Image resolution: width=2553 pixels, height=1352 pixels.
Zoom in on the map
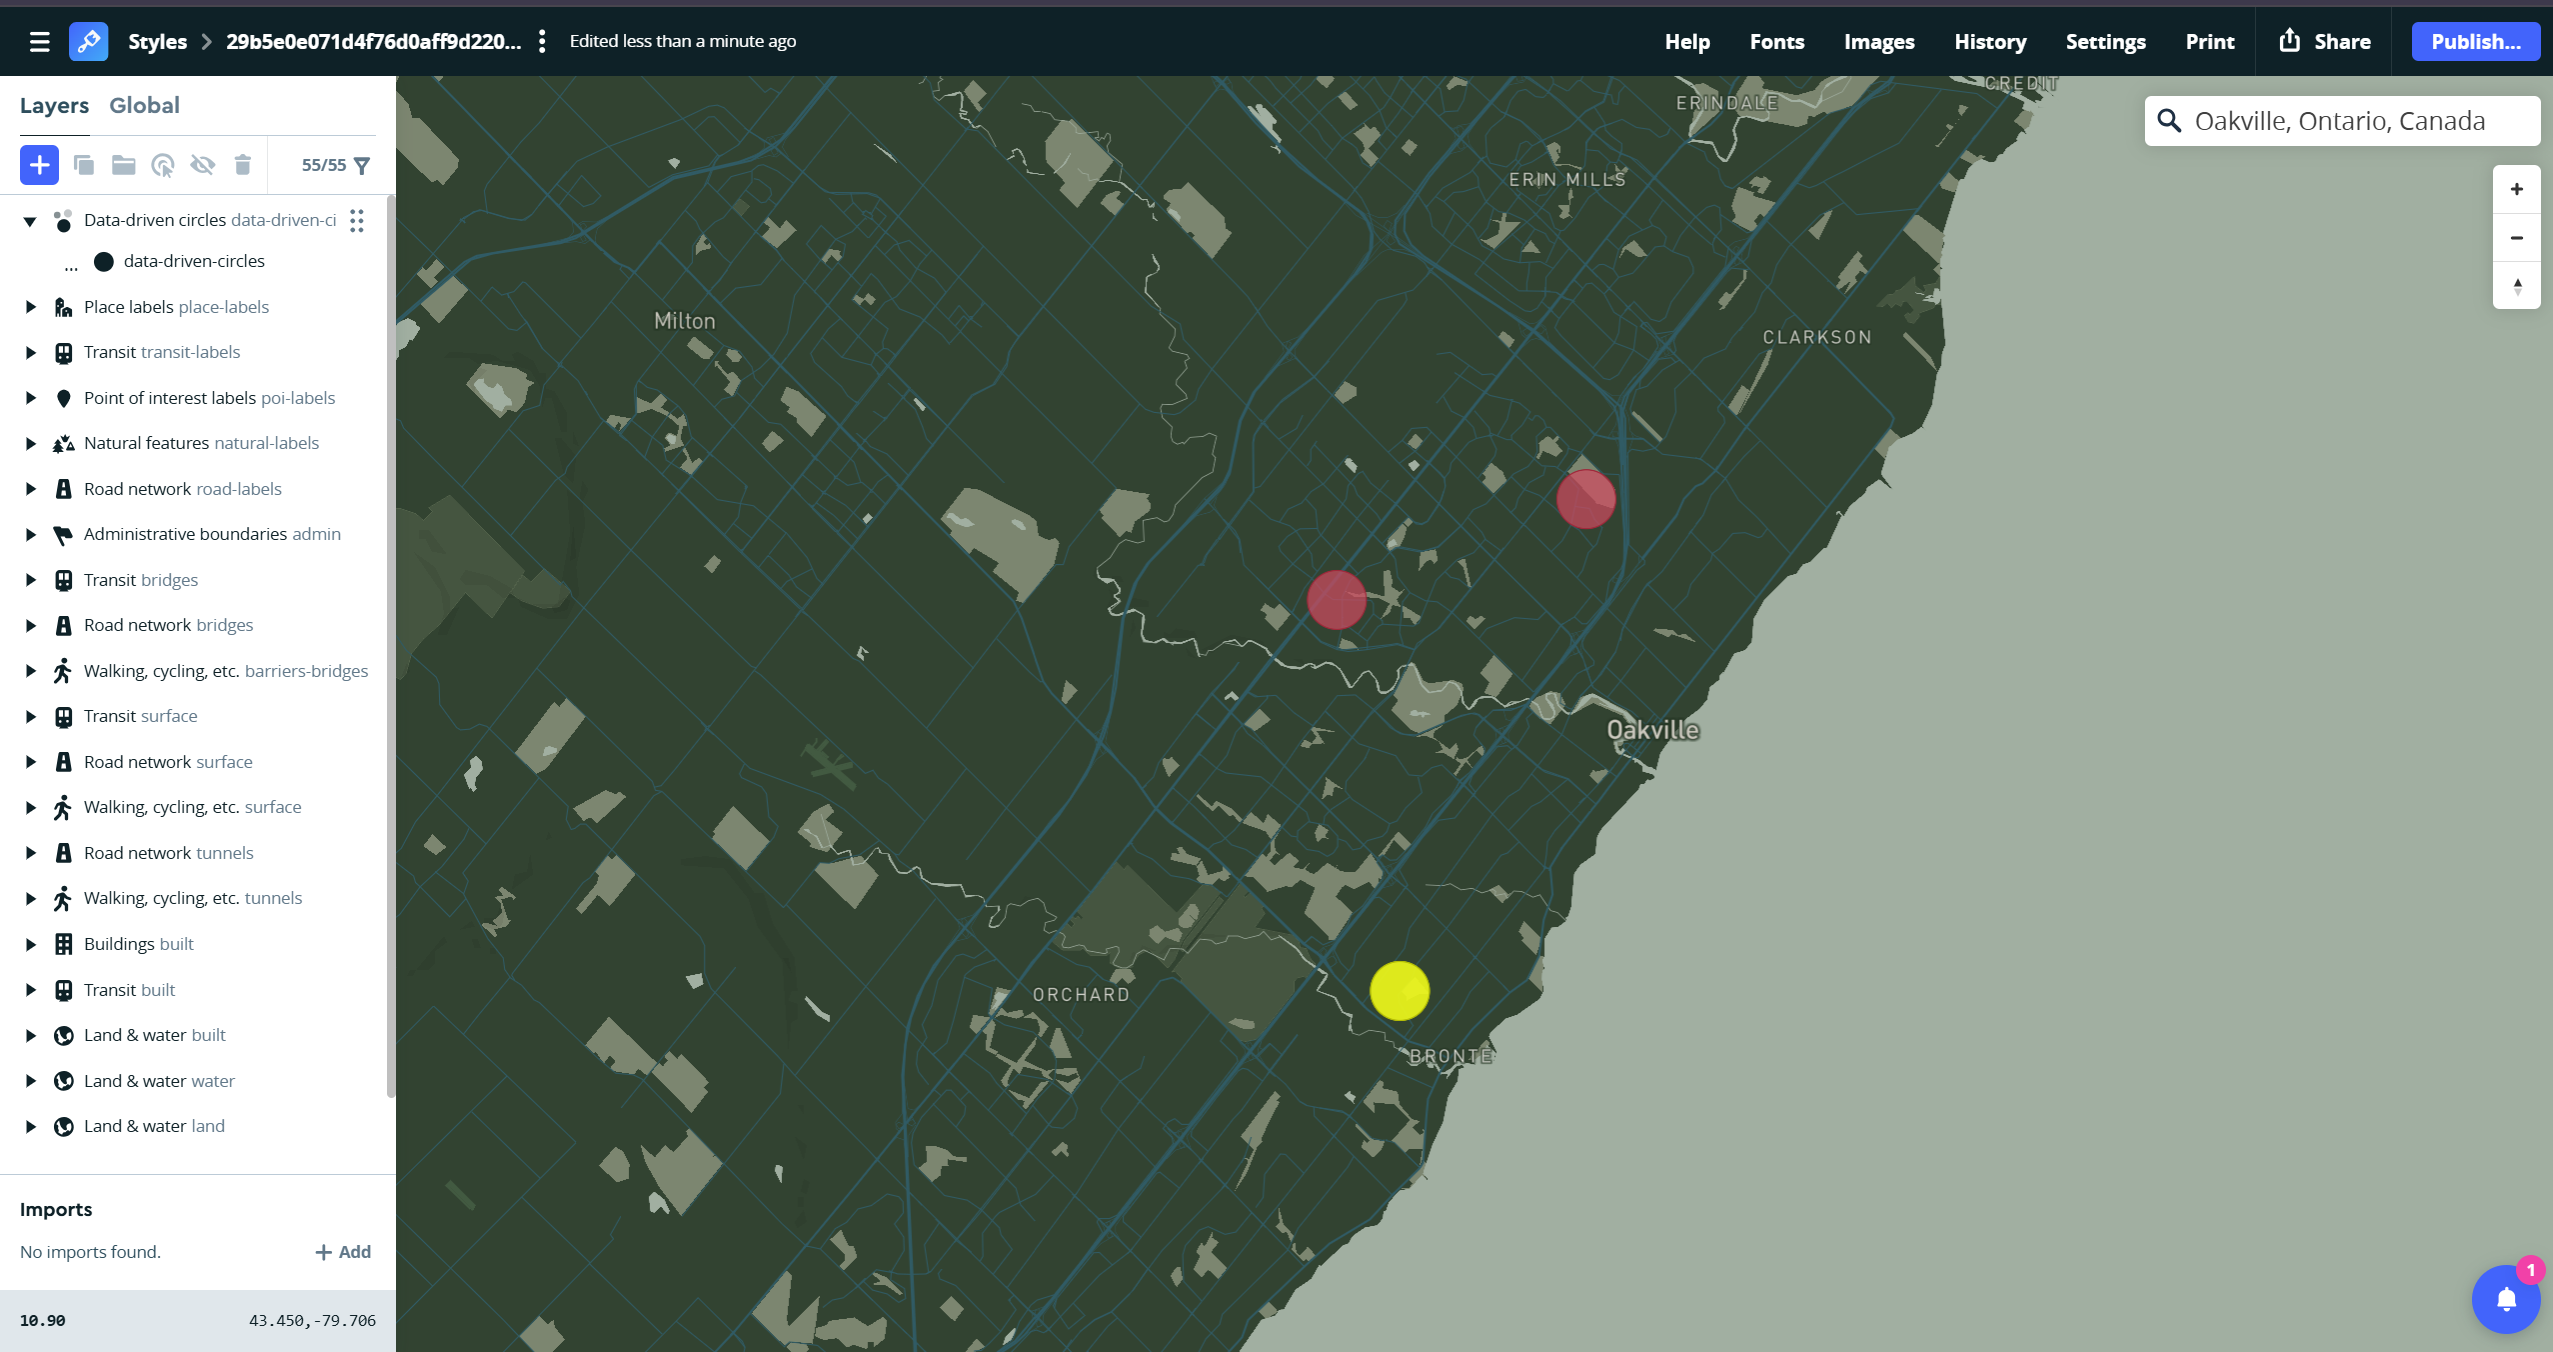pos(2517,188)
